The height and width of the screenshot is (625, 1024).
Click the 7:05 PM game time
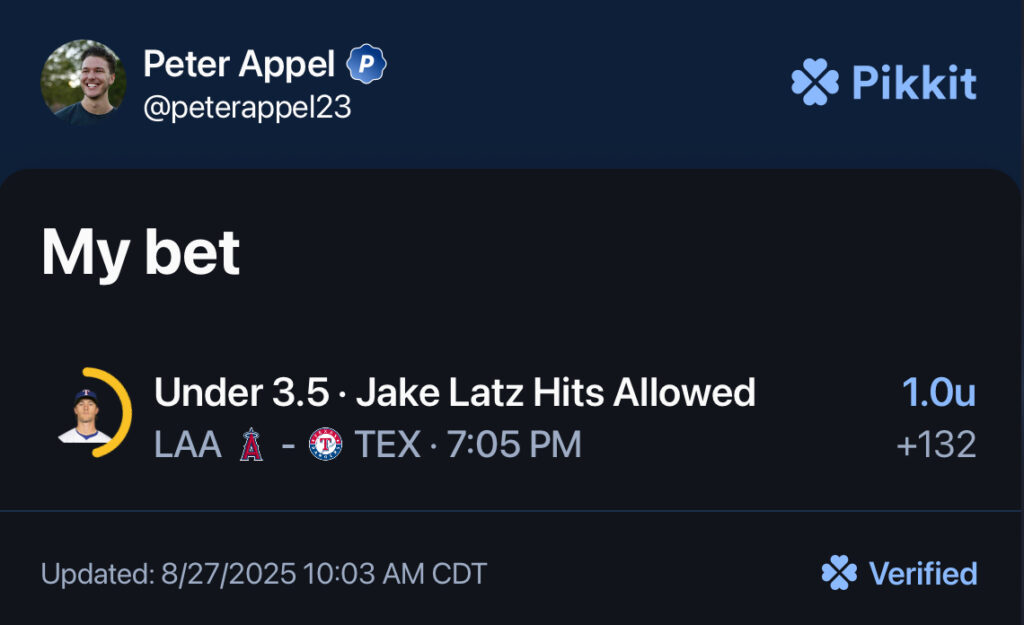tap(514, 445)
